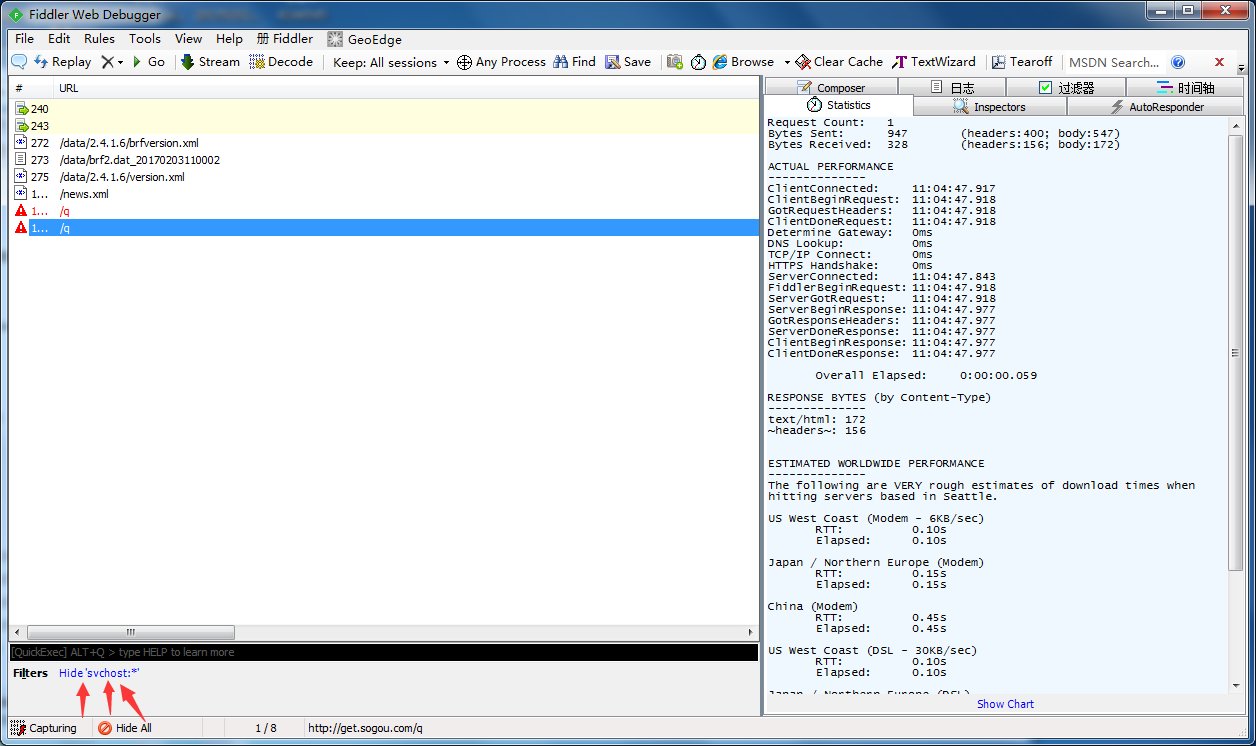Click the 1 / 8 session count
The height and width of the screenshot is (746, 1256).
coord(266,728)
